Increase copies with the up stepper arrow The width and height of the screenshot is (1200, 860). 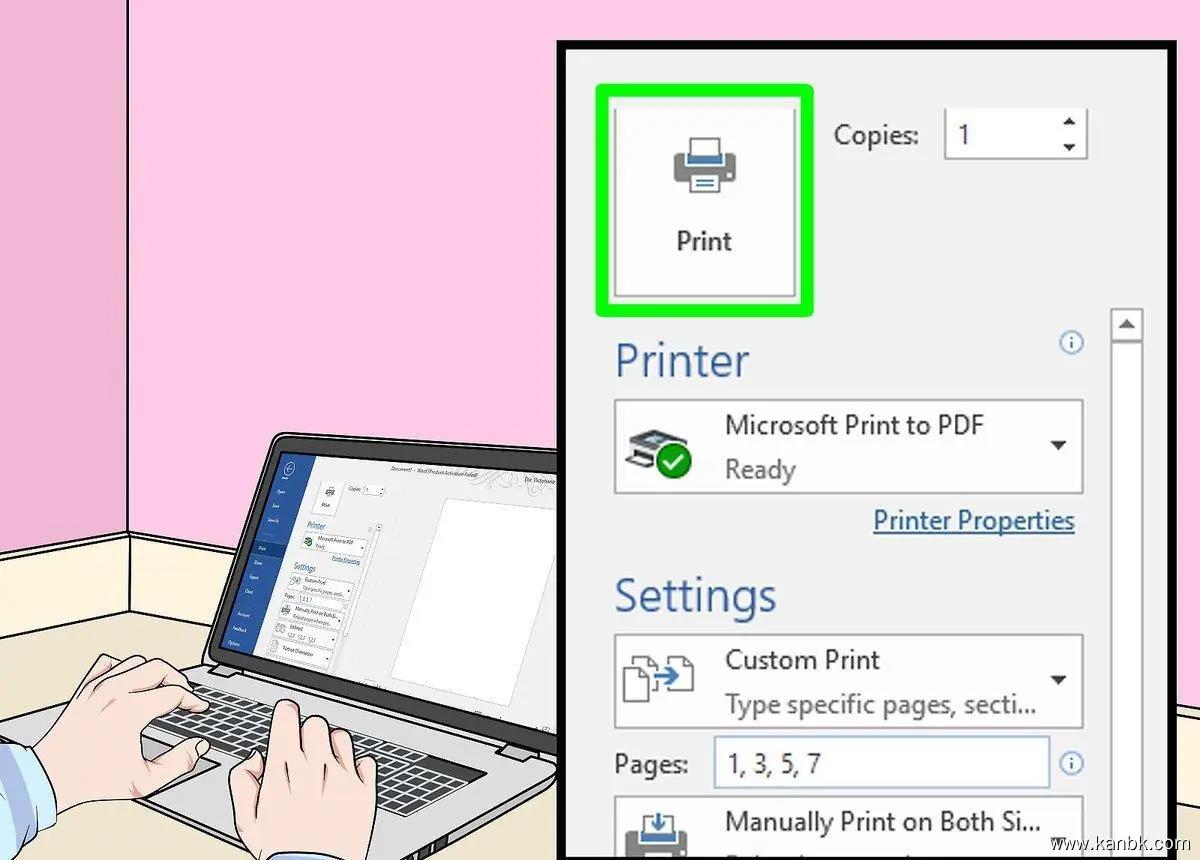[x=1070, y=121]
